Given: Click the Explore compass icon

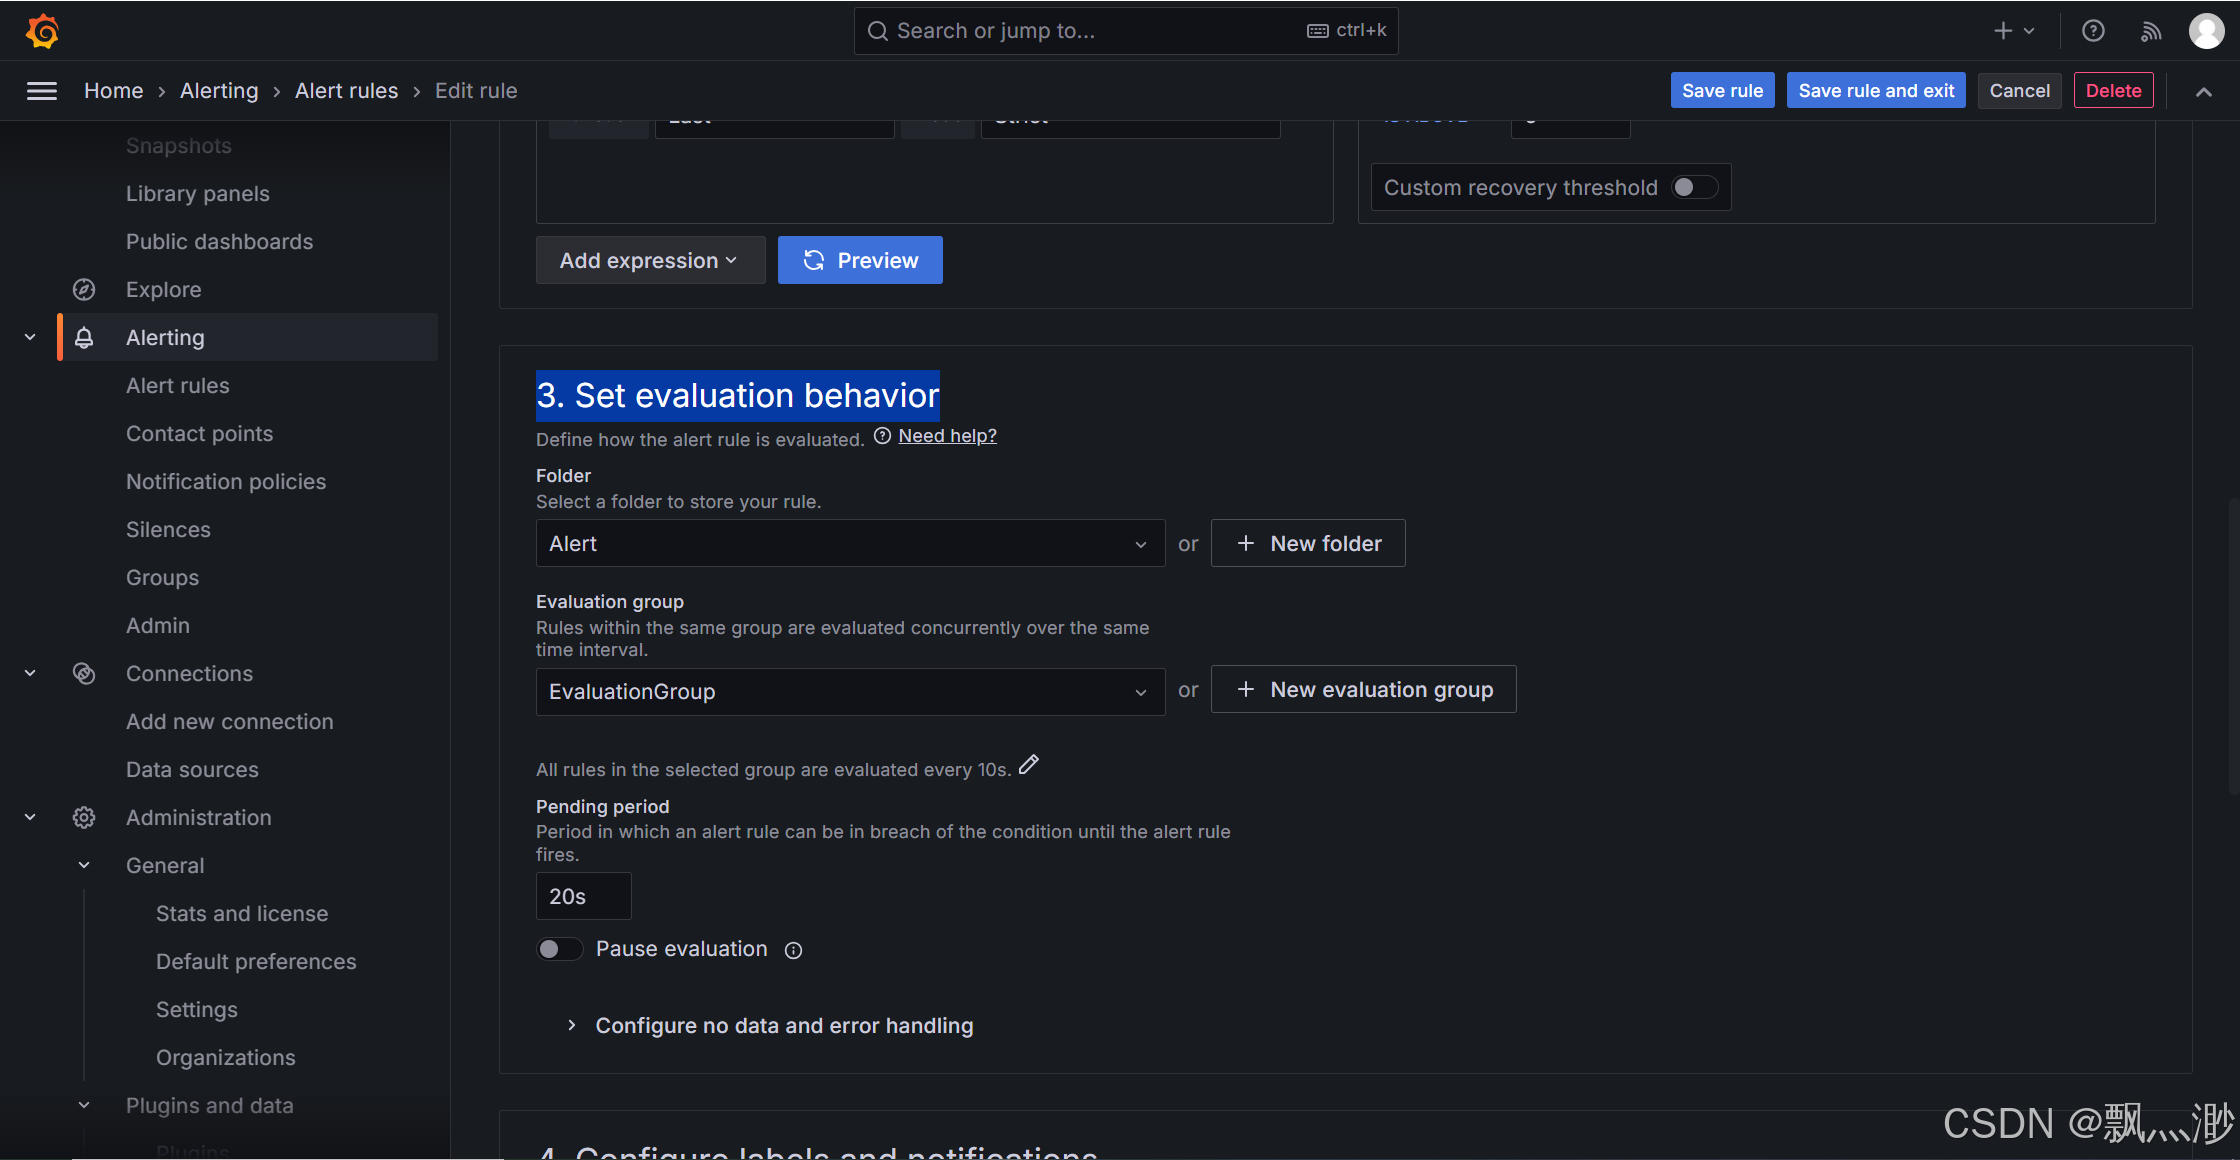Looking at the screenshot, I should tap(84, 290).
